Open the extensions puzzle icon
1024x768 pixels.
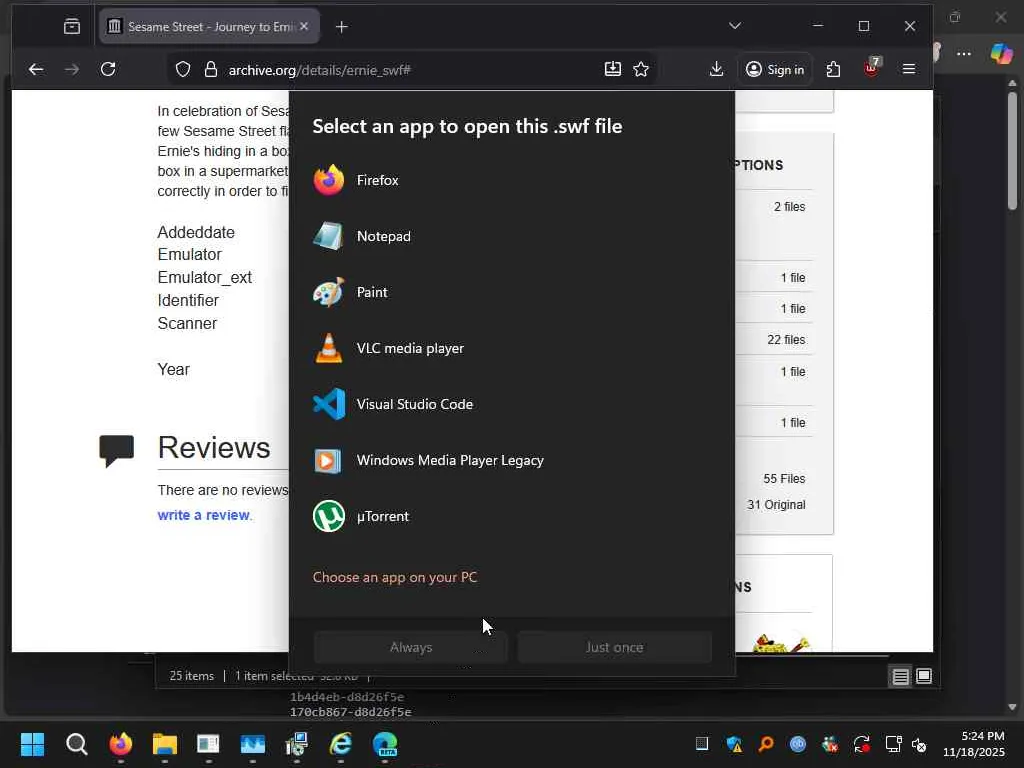pos(833,69)
